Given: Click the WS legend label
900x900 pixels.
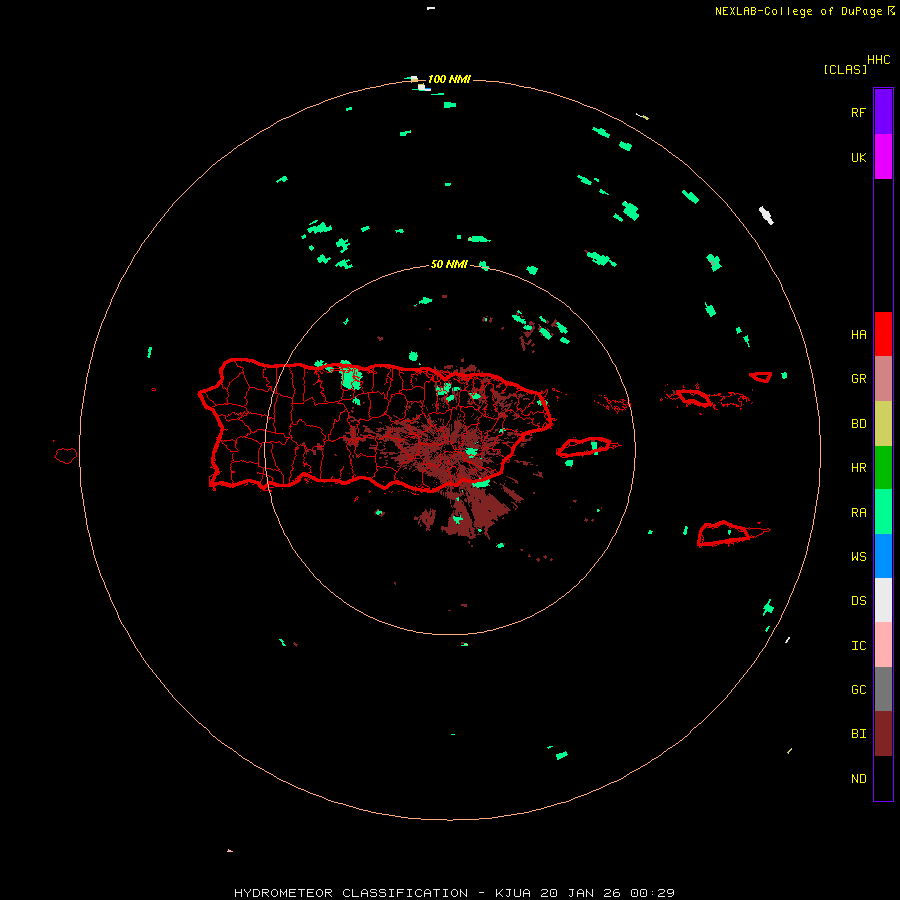Looking at the screenshot, I should 858,556.
